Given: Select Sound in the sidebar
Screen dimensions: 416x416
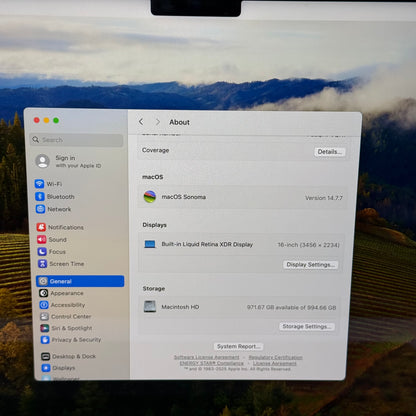Looking at the screenshot, I should coord(52,240).
